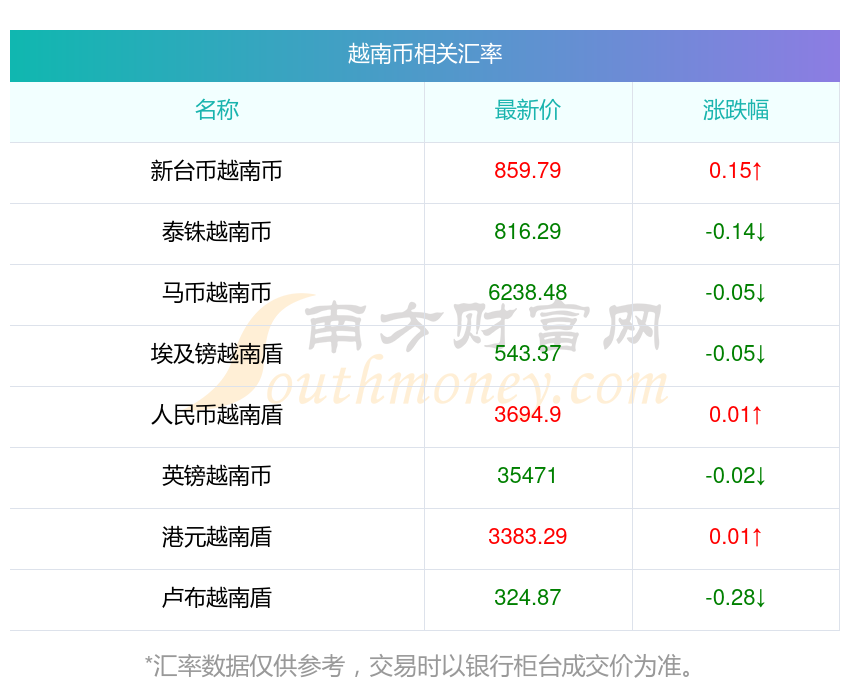Click the price 543.37
The height and width of the screenshot is (698, 850).
click(527, 354)
